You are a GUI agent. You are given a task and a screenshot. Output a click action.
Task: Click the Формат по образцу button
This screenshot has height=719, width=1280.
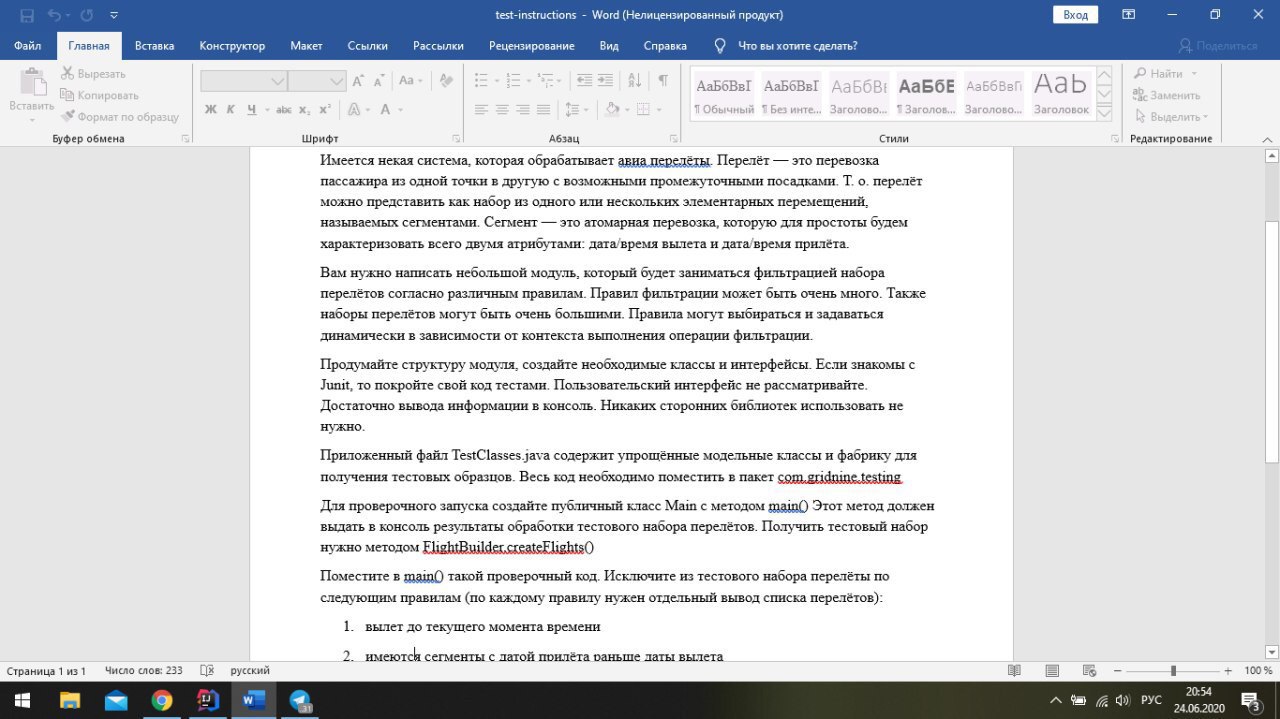click(119, 117)
